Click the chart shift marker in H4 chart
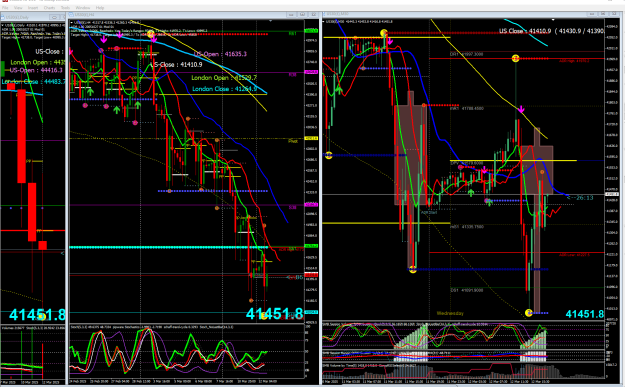This screenshot has height=387, width=625. [x=271, y=21]
